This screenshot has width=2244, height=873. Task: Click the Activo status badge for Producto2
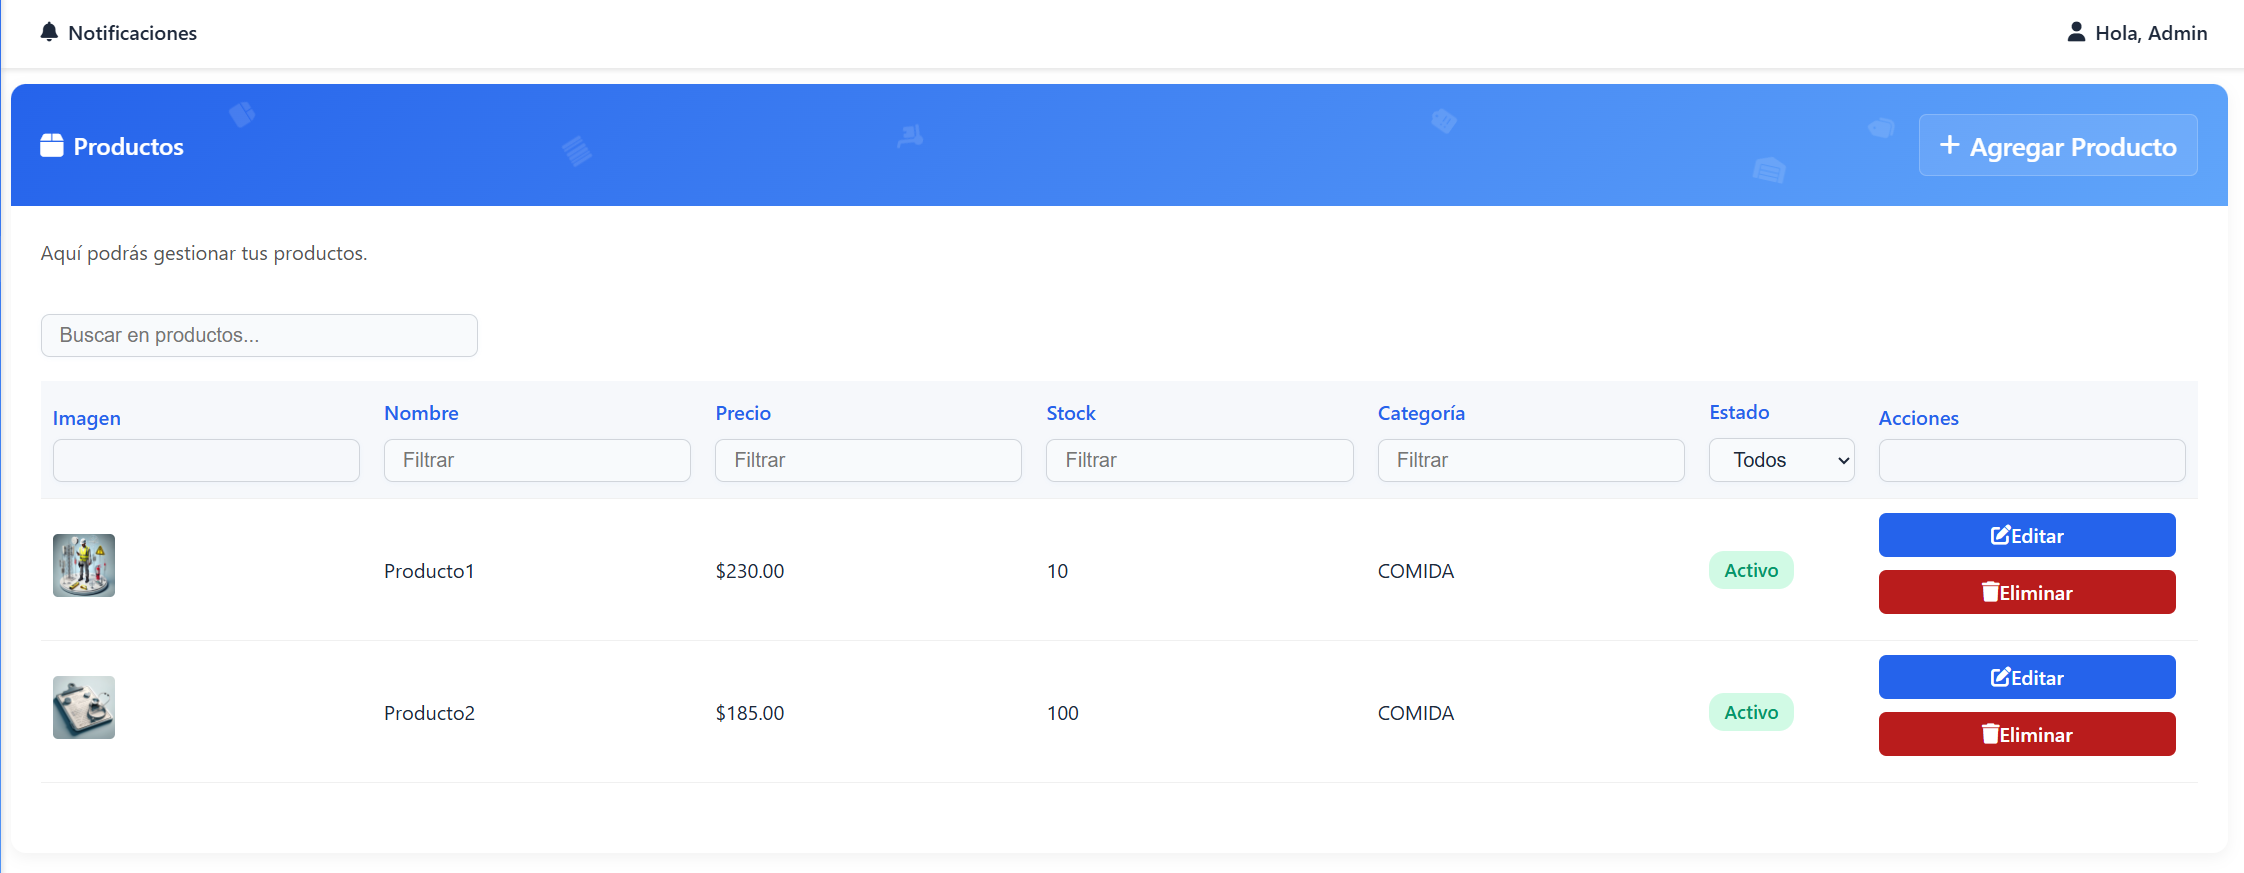(1750, 712)
